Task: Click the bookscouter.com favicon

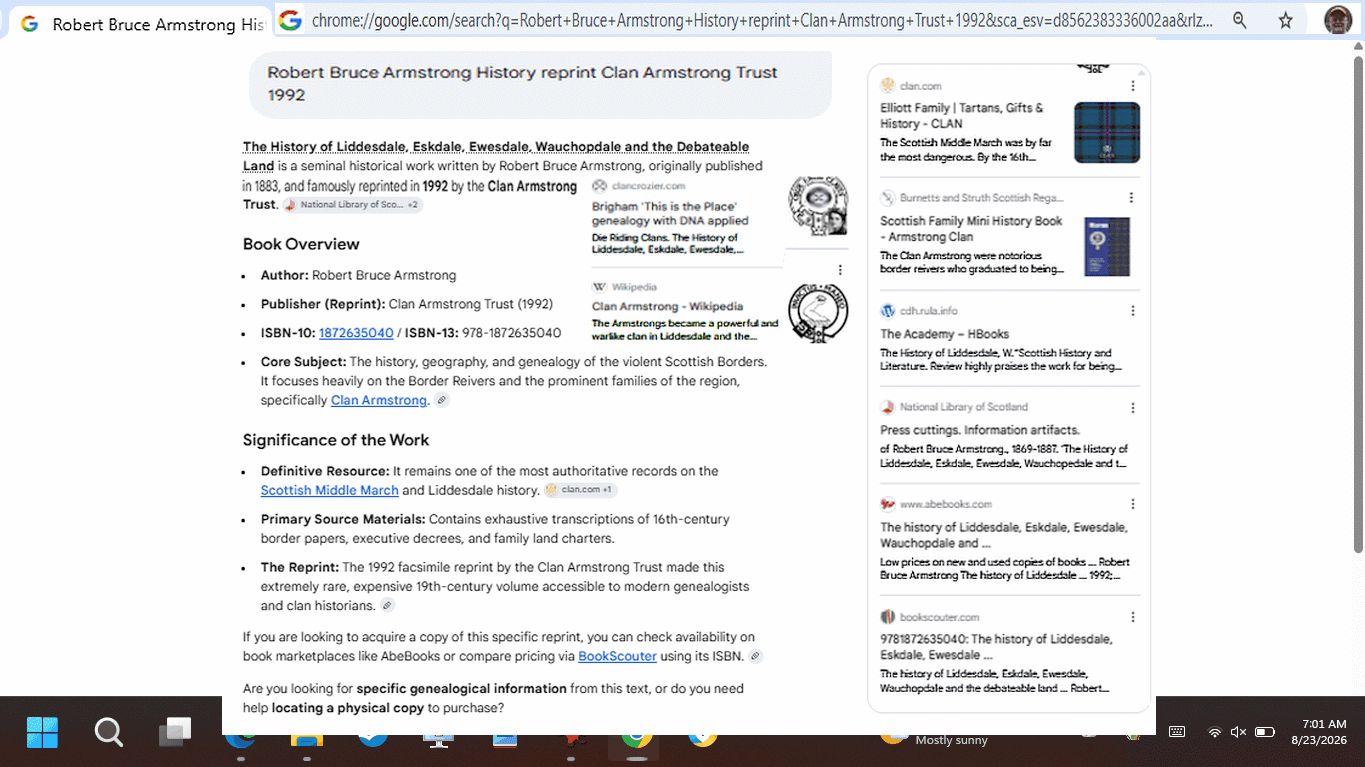Action: coord(887,617)
